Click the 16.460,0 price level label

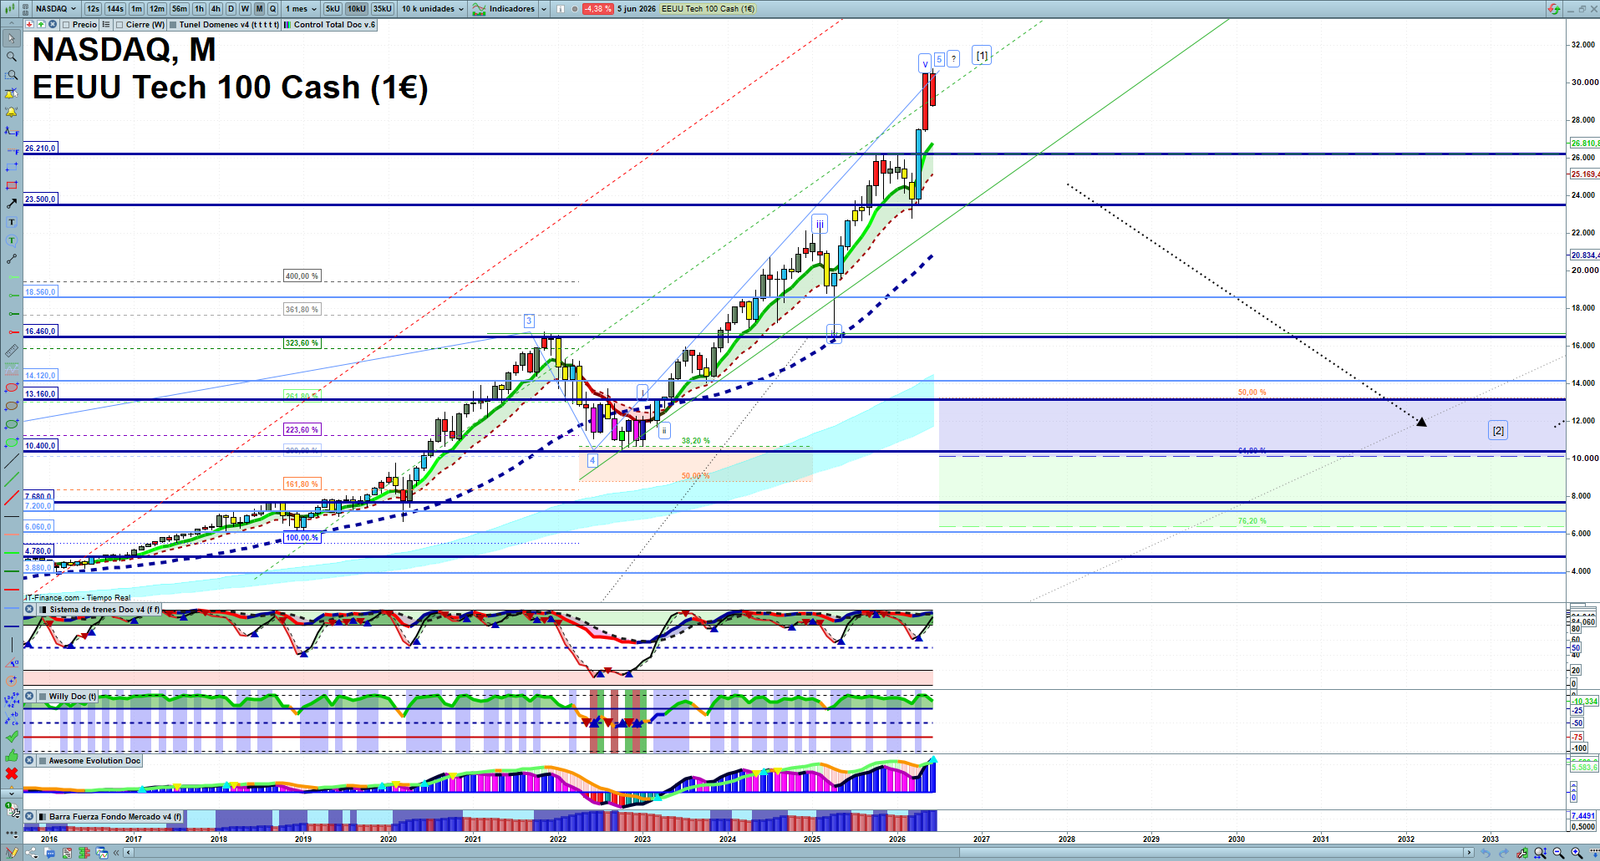pos(40,331)
